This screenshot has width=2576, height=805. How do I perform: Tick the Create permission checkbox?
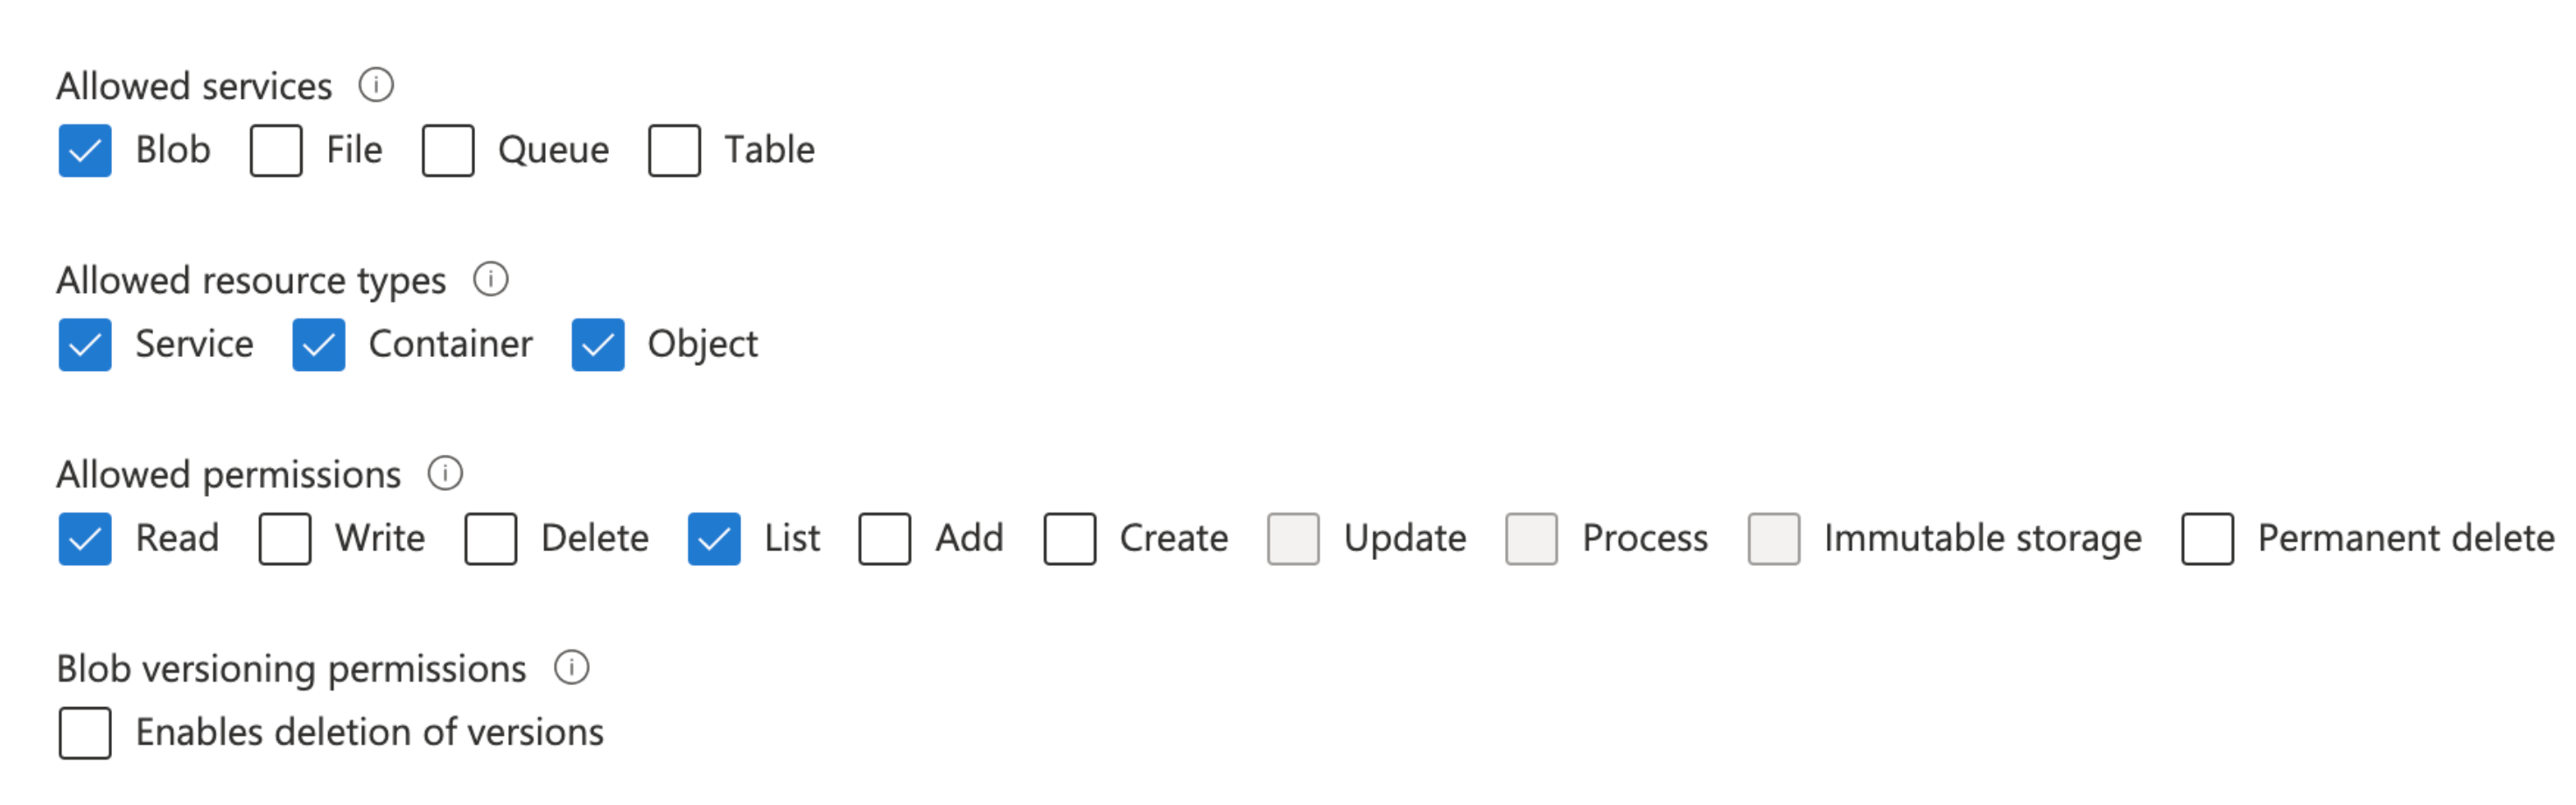tap(1070, 539)
